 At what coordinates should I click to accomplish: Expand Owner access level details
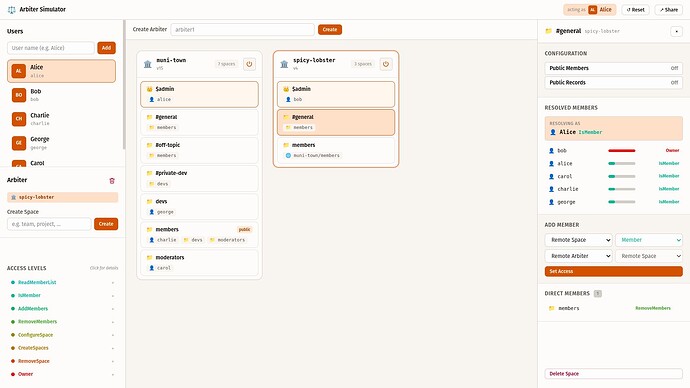tap(62, 374)
